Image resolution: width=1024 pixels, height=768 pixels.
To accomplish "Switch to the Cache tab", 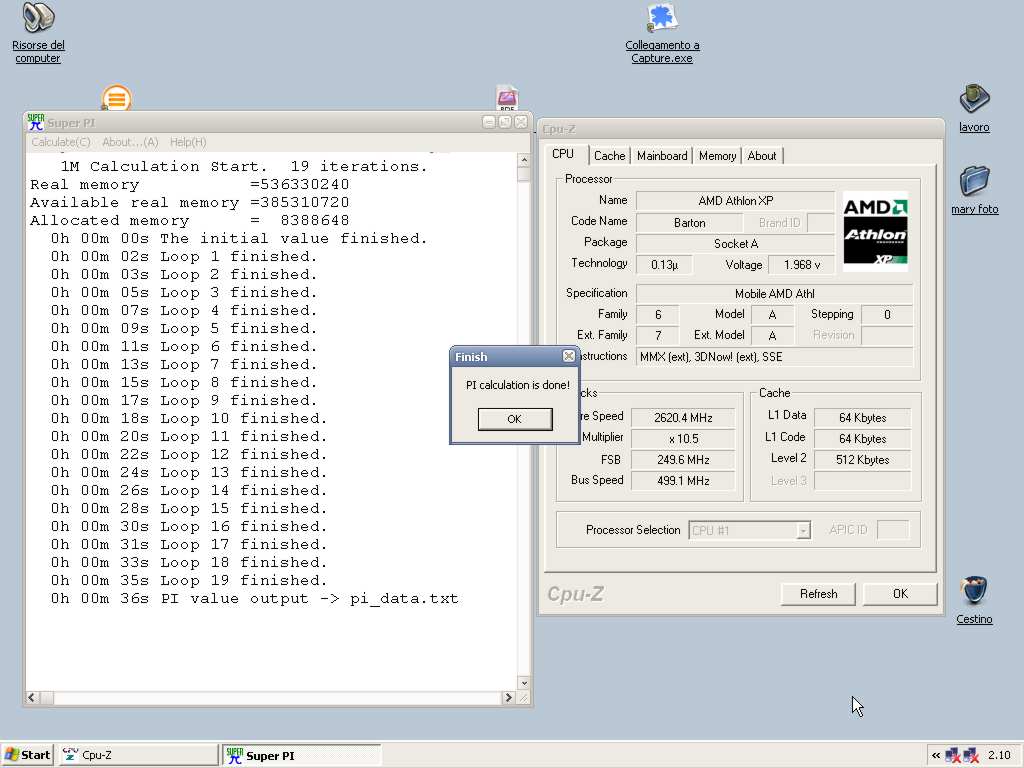I will pyautogui.click(x=609, y=155).
